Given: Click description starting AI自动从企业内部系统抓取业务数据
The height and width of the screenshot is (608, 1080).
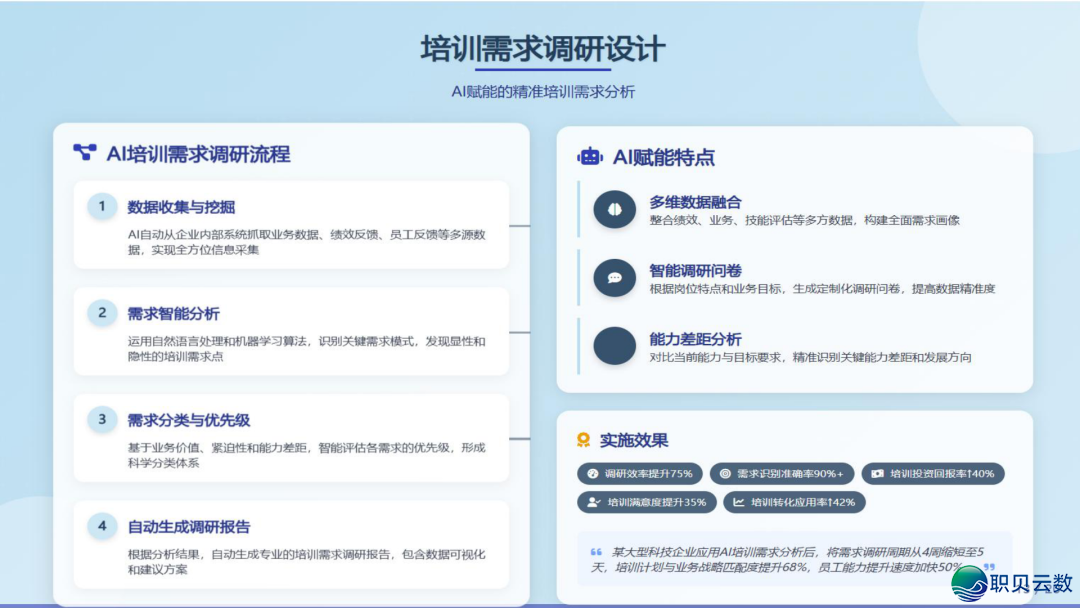Looking at the screenshot, I should (307, 242).
